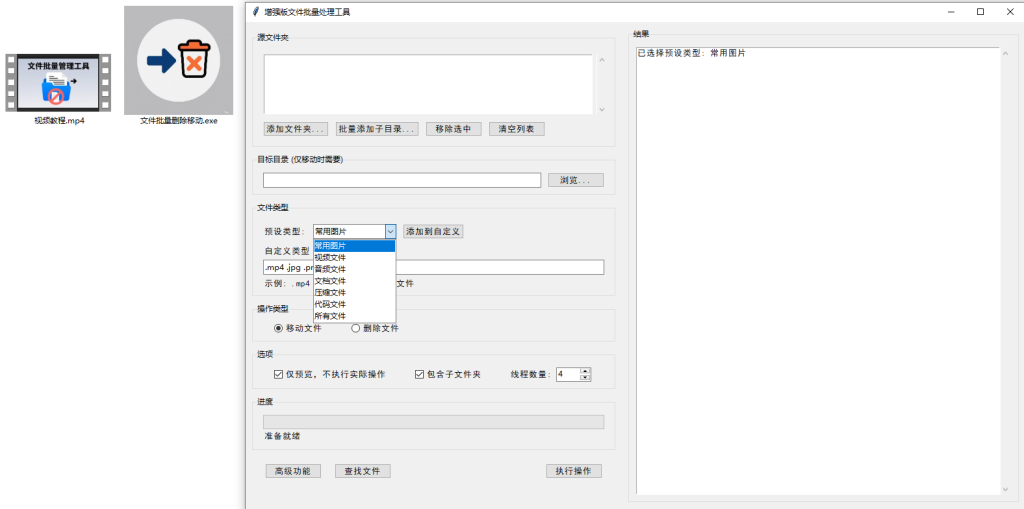Click 浏览... to choose target directory
The image size is (1024, 509).
pos(576,180)
